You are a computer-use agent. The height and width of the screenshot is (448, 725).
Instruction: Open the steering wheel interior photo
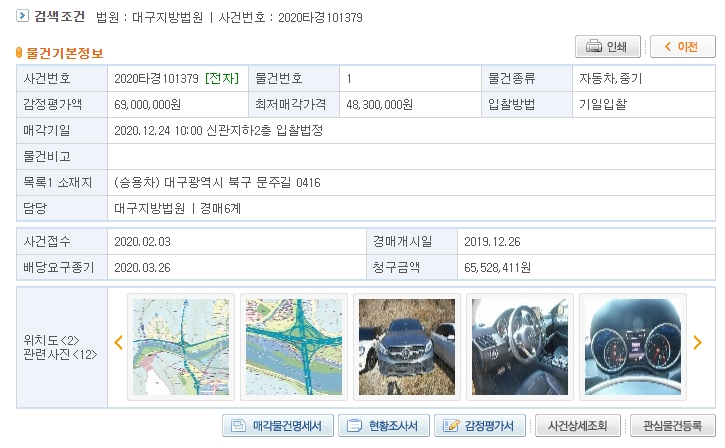(520, 347)
